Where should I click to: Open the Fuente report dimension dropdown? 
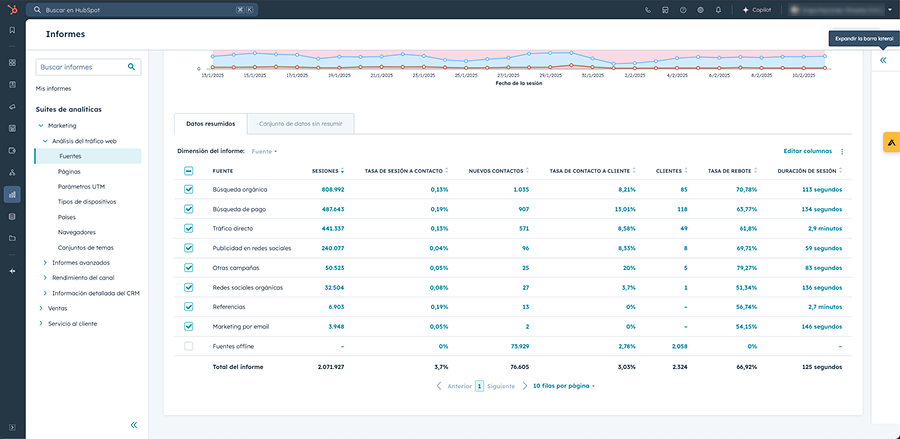pyautogui.click(x=264, y=151)
